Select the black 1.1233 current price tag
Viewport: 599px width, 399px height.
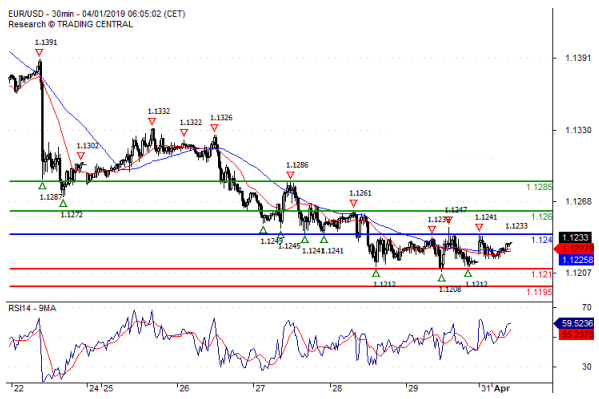(576, 237)
